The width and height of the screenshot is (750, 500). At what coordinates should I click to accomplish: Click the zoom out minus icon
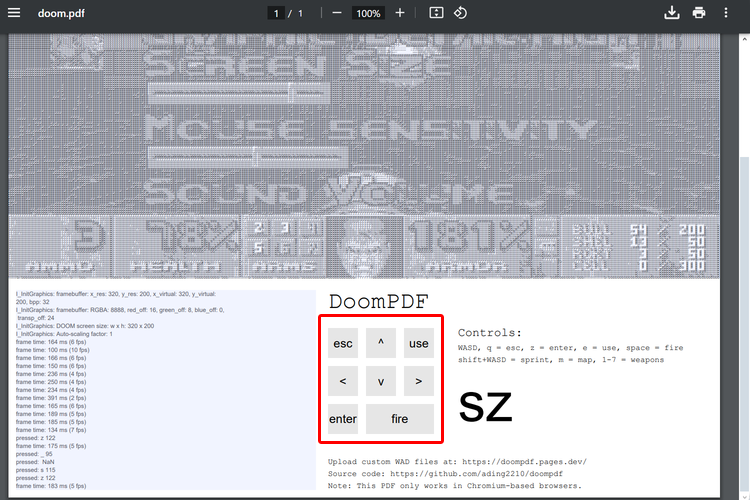coord(337,13)
